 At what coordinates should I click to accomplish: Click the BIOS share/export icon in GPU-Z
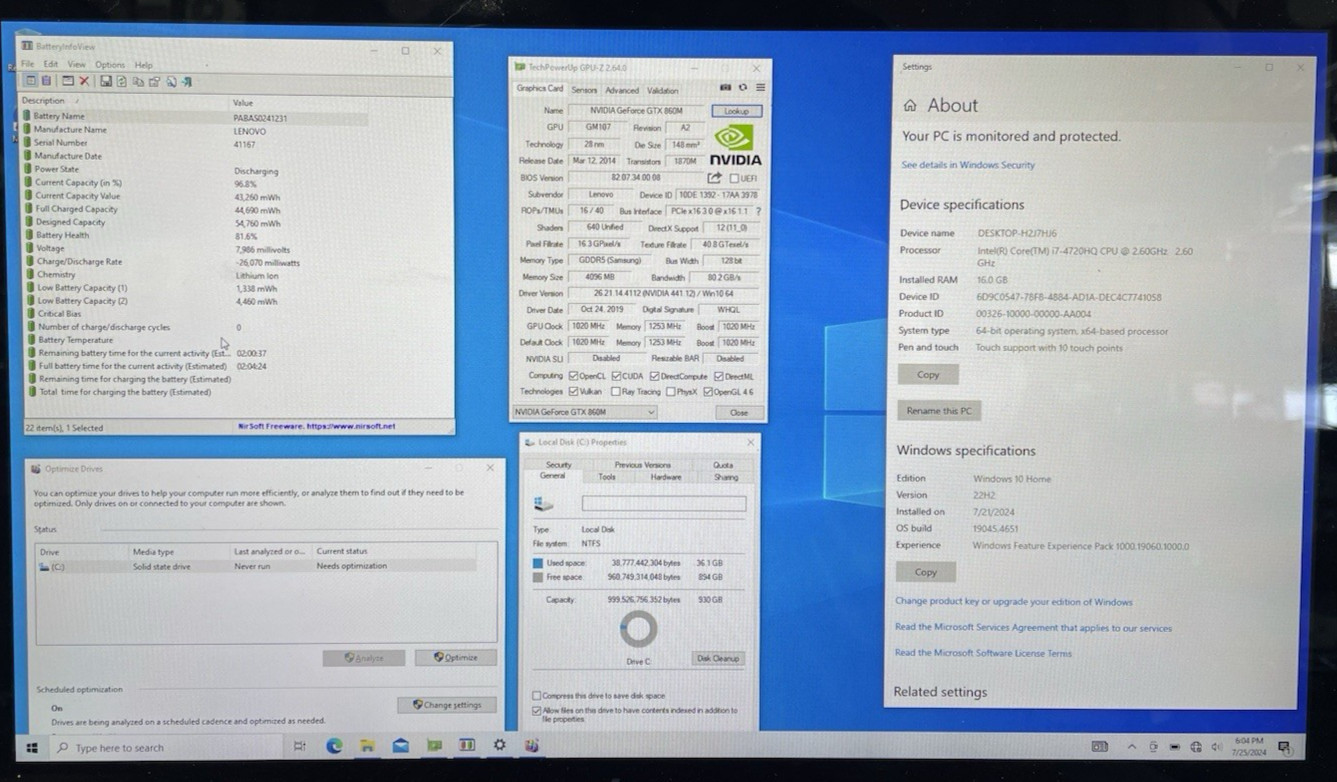[x=714, y=177]
